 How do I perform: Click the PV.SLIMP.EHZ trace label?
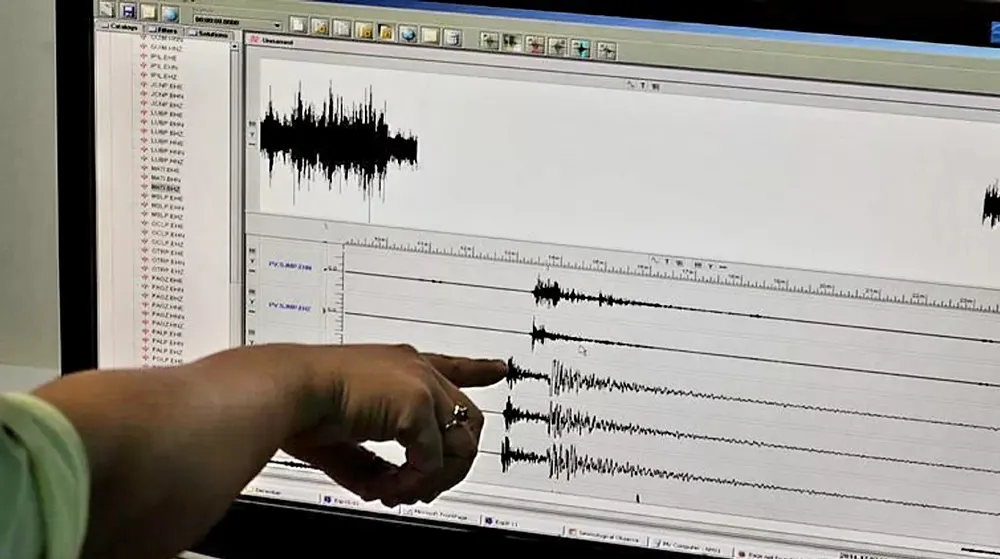tap(290, 308)
